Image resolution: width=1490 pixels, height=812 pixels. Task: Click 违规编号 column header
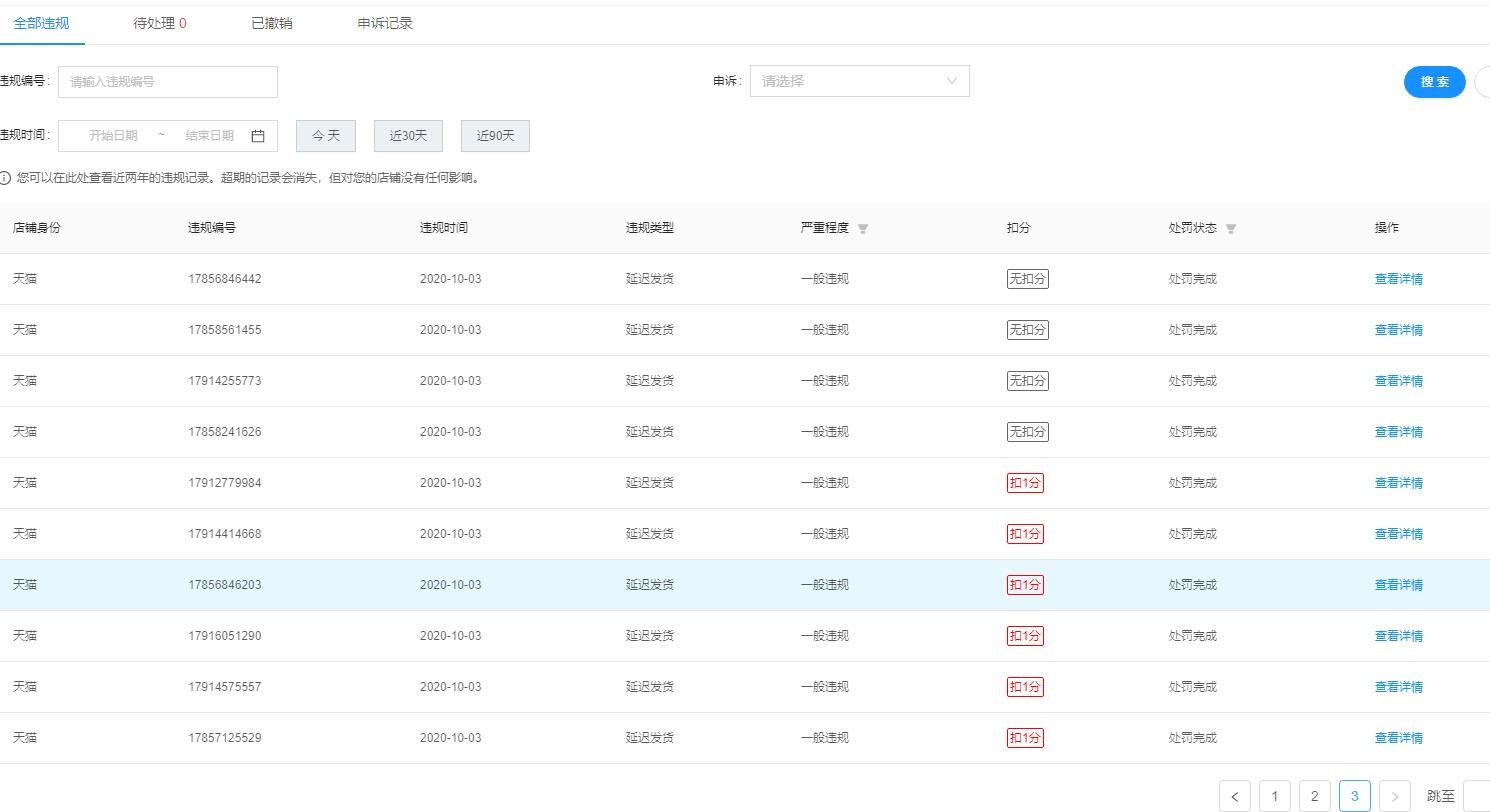[212, 228]
